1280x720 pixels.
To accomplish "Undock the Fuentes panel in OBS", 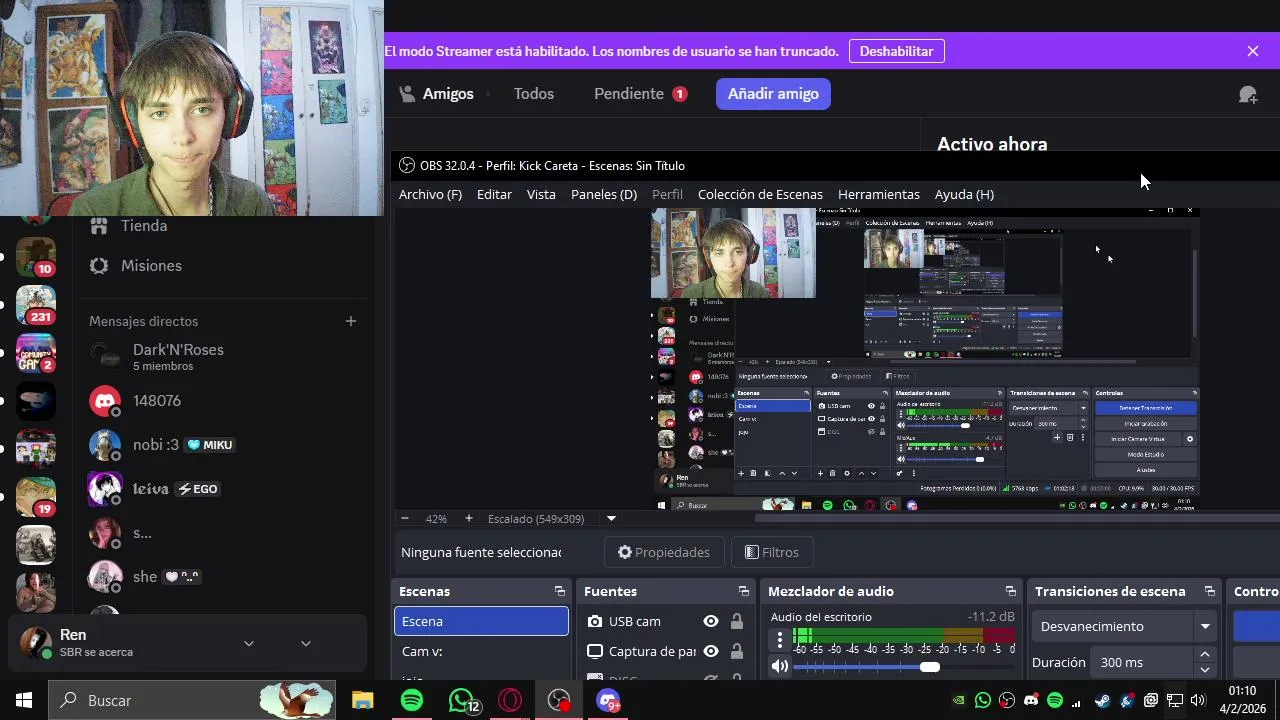I will 743,591.
